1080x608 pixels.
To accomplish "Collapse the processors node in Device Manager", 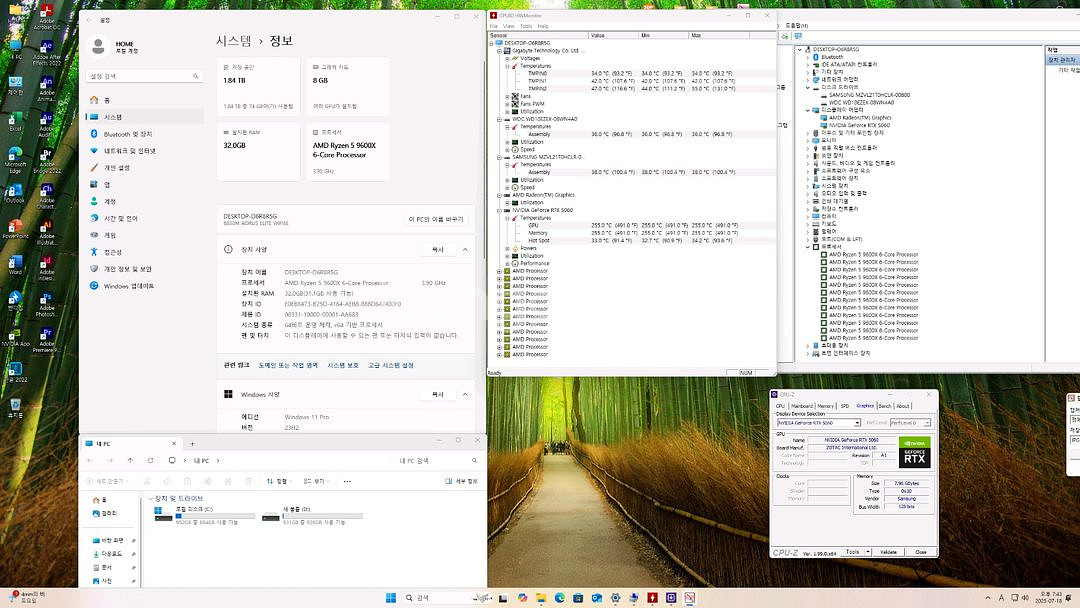I will (x=808, y=247).
